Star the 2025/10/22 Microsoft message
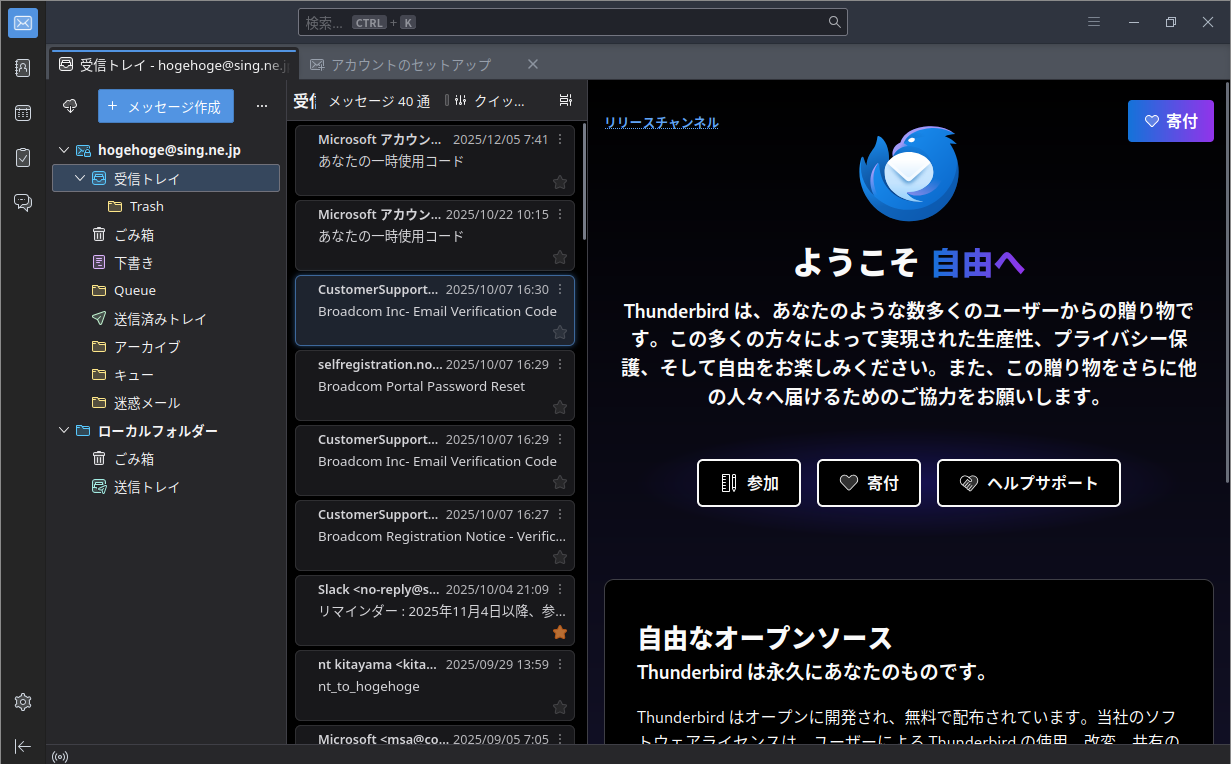Screen dimensions: 1231x764 (x=560, y=257)
